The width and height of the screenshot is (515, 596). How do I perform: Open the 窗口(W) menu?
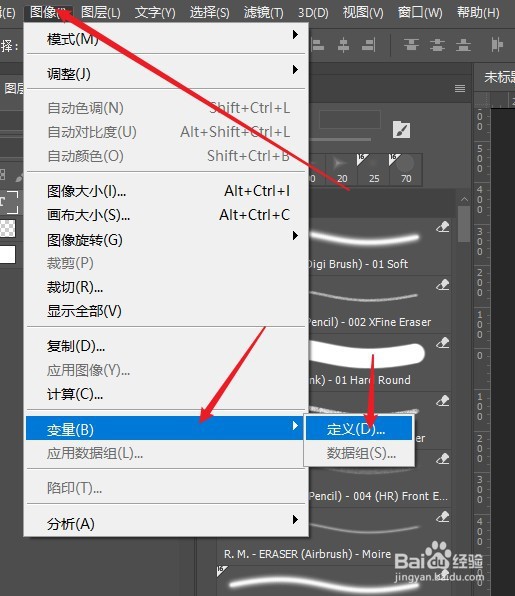tap(420, 13)
